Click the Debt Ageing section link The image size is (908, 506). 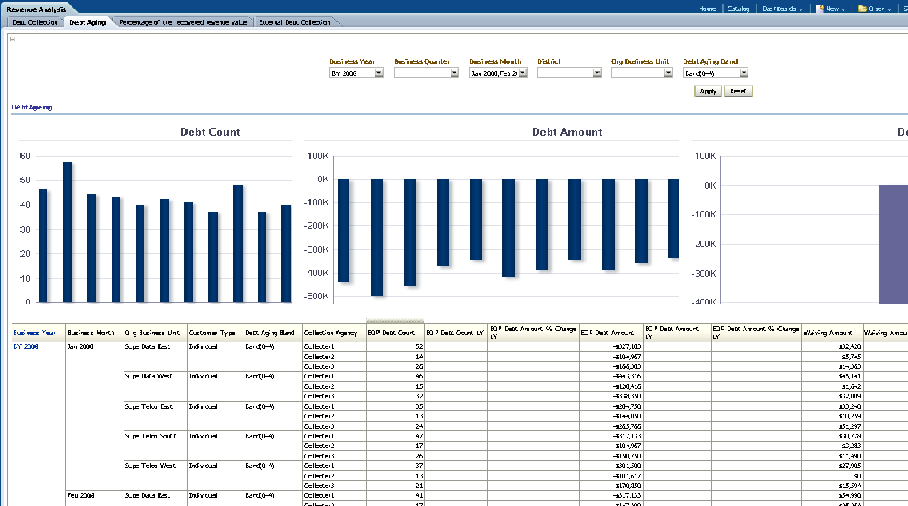point(32,107)
